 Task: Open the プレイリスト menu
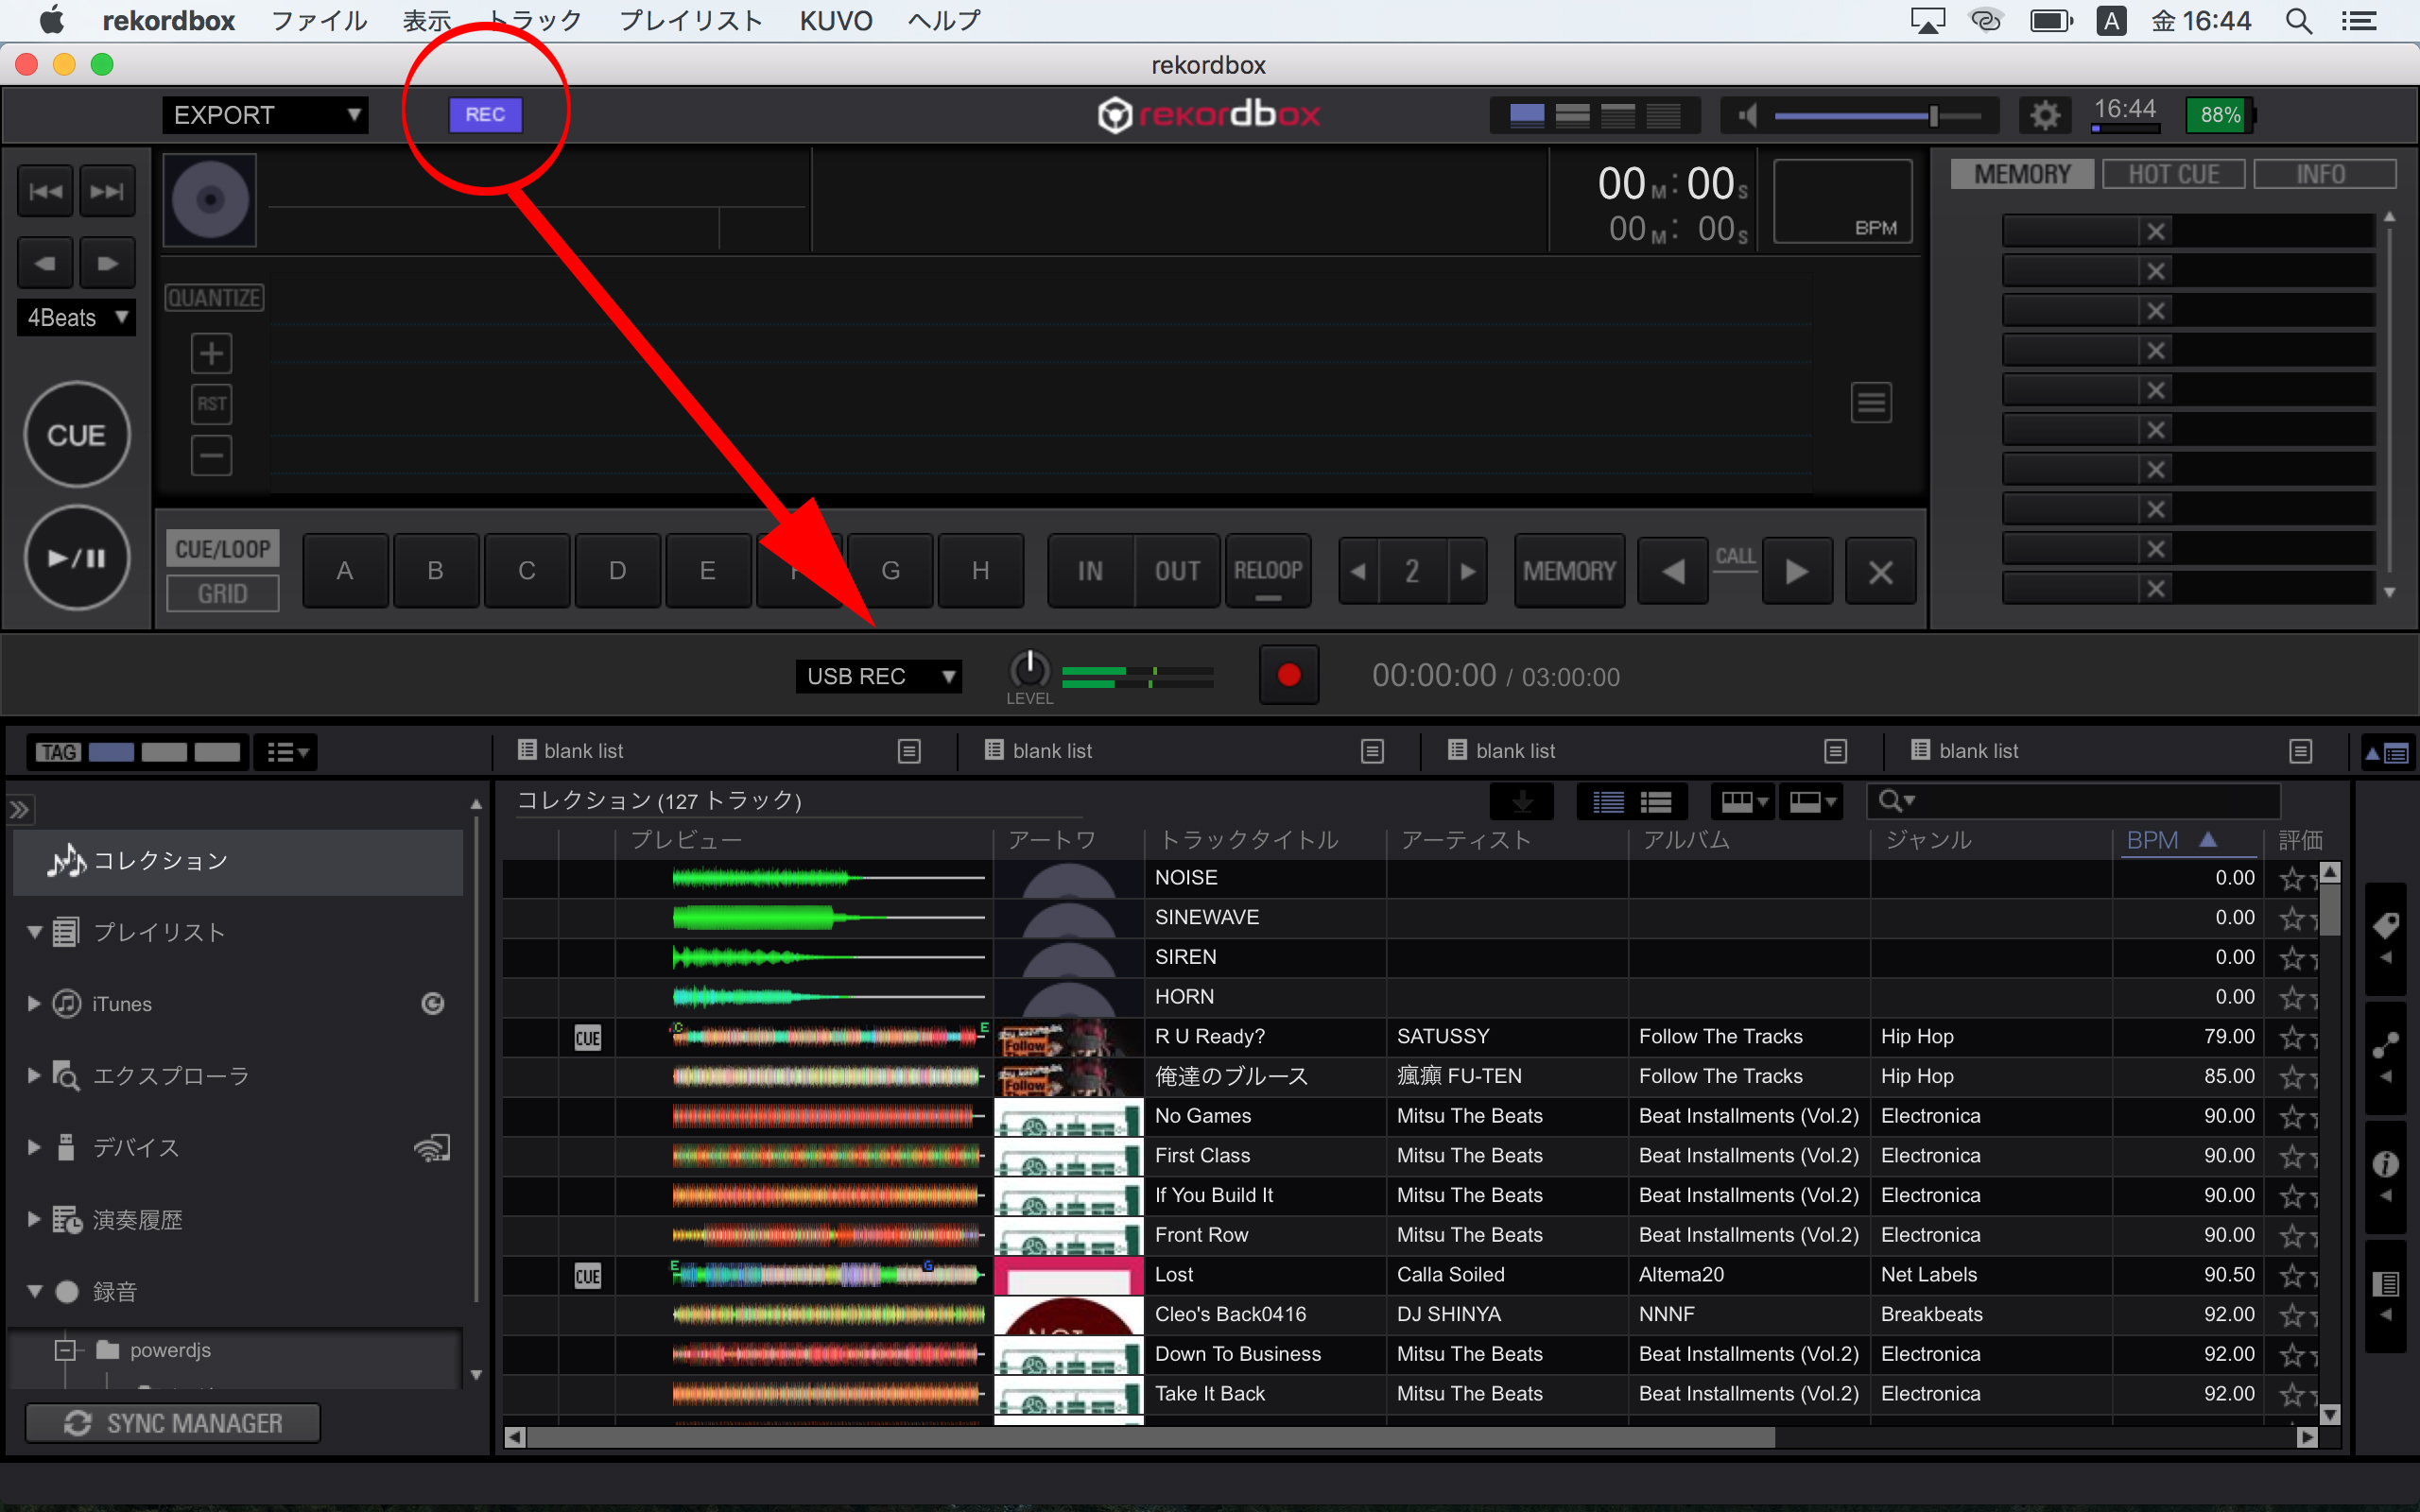690,20
